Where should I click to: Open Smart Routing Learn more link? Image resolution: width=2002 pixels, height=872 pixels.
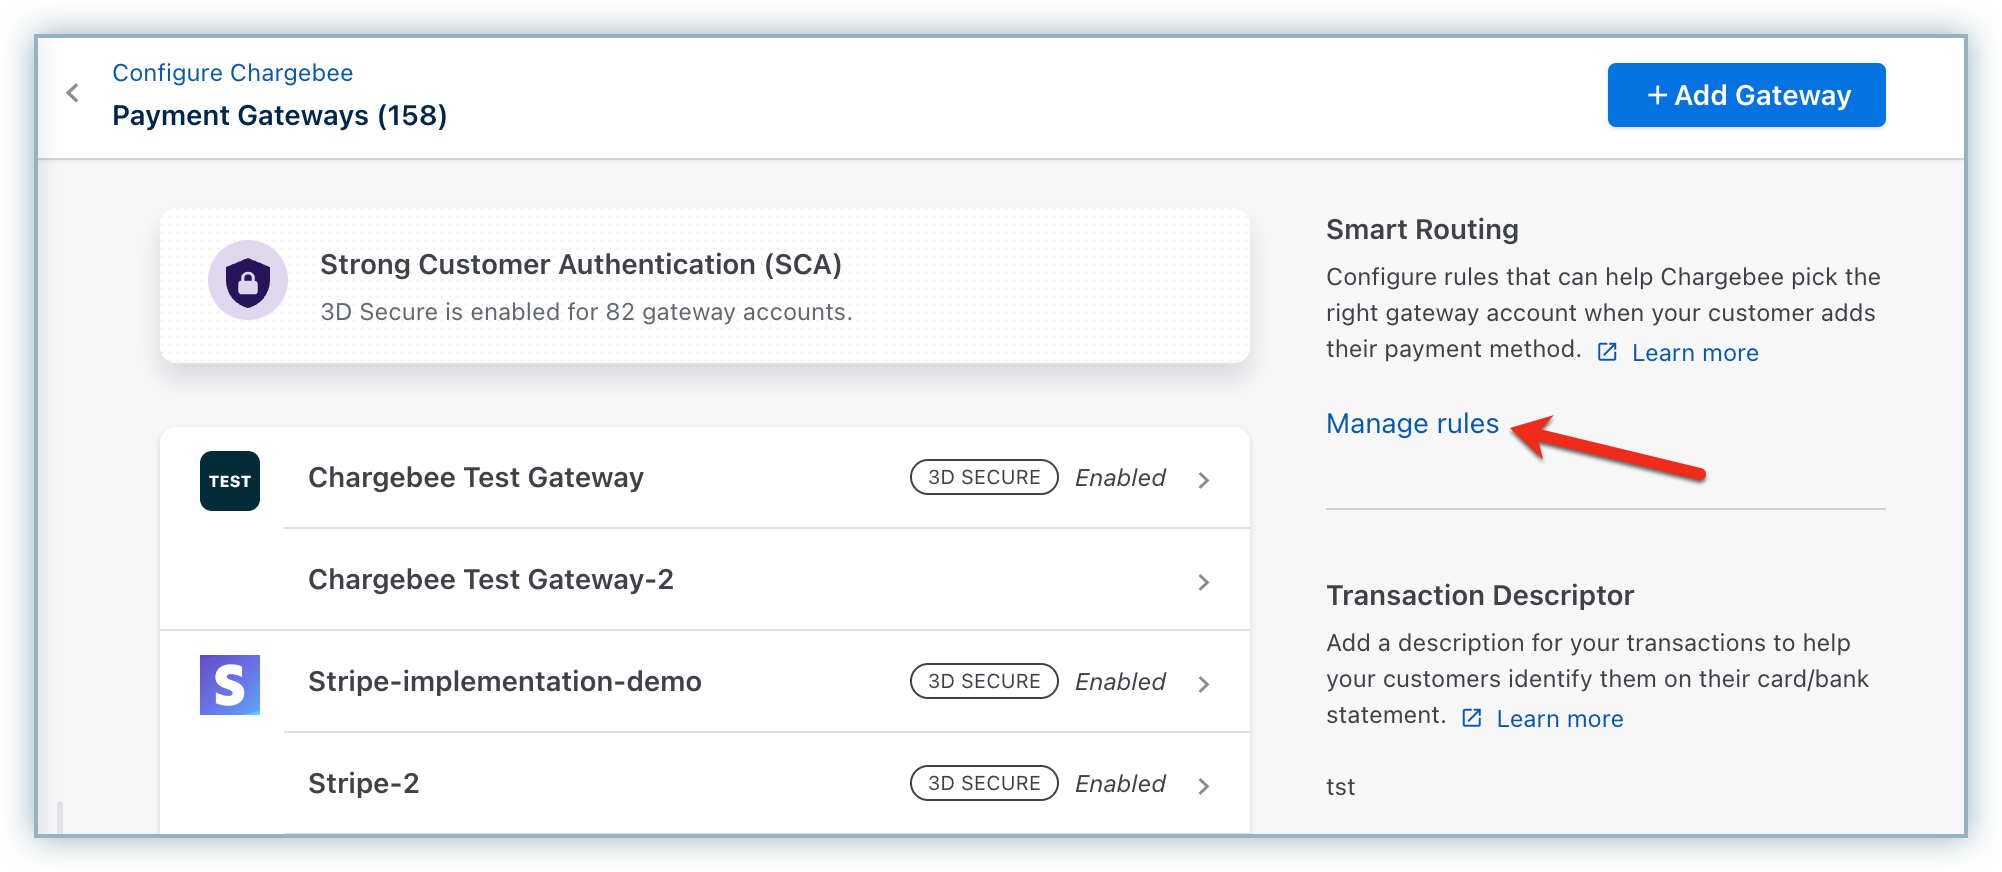pos(1695,353)
